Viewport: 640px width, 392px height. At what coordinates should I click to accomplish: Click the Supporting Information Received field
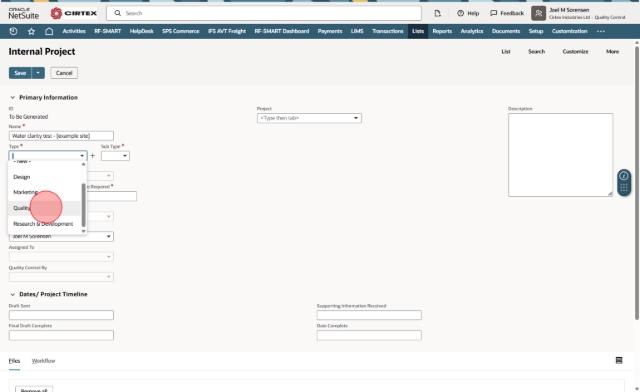(369, 315)
